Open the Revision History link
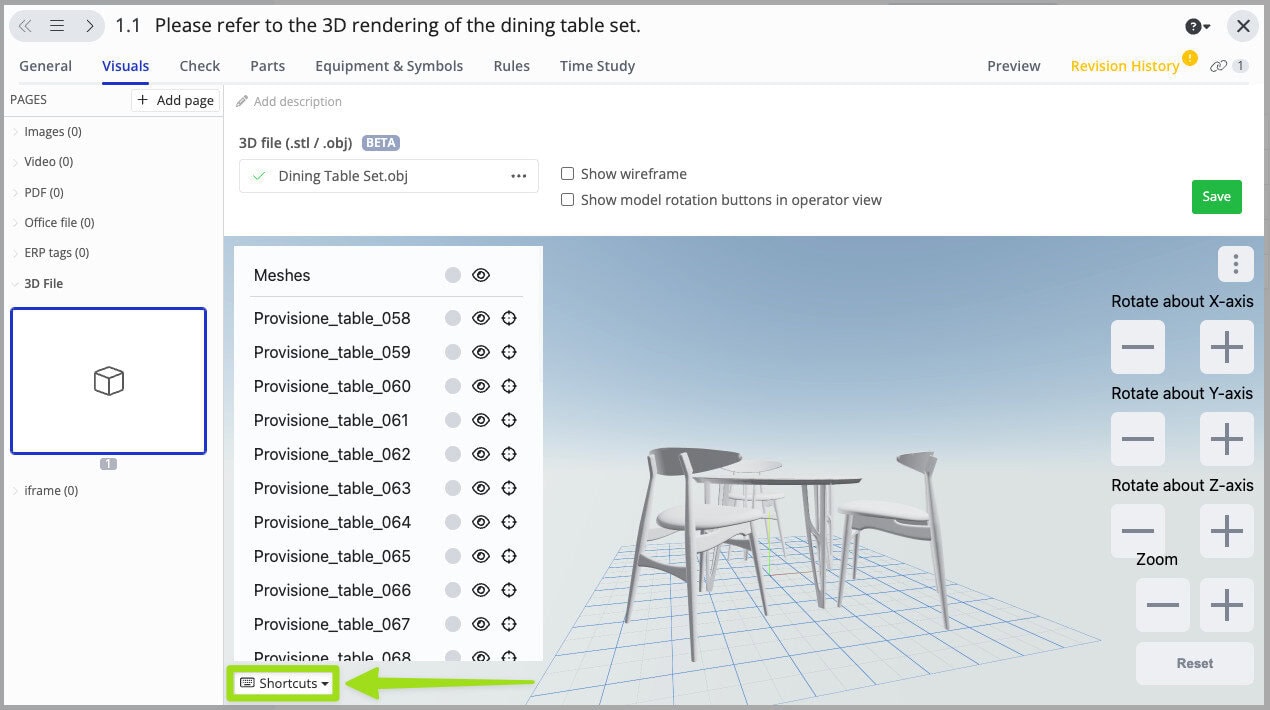Viewport: 1270px width, 710px height. [1125, 65]
